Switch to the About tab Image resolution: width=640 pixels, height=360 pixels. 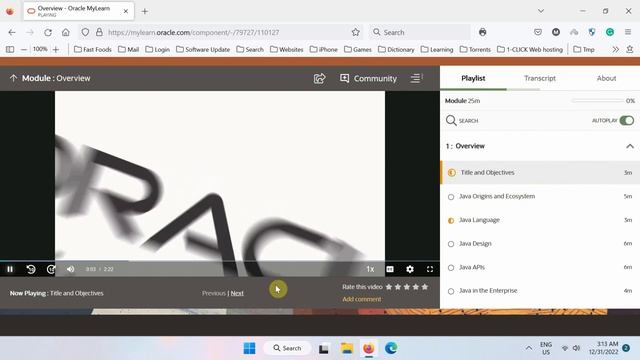606,78
